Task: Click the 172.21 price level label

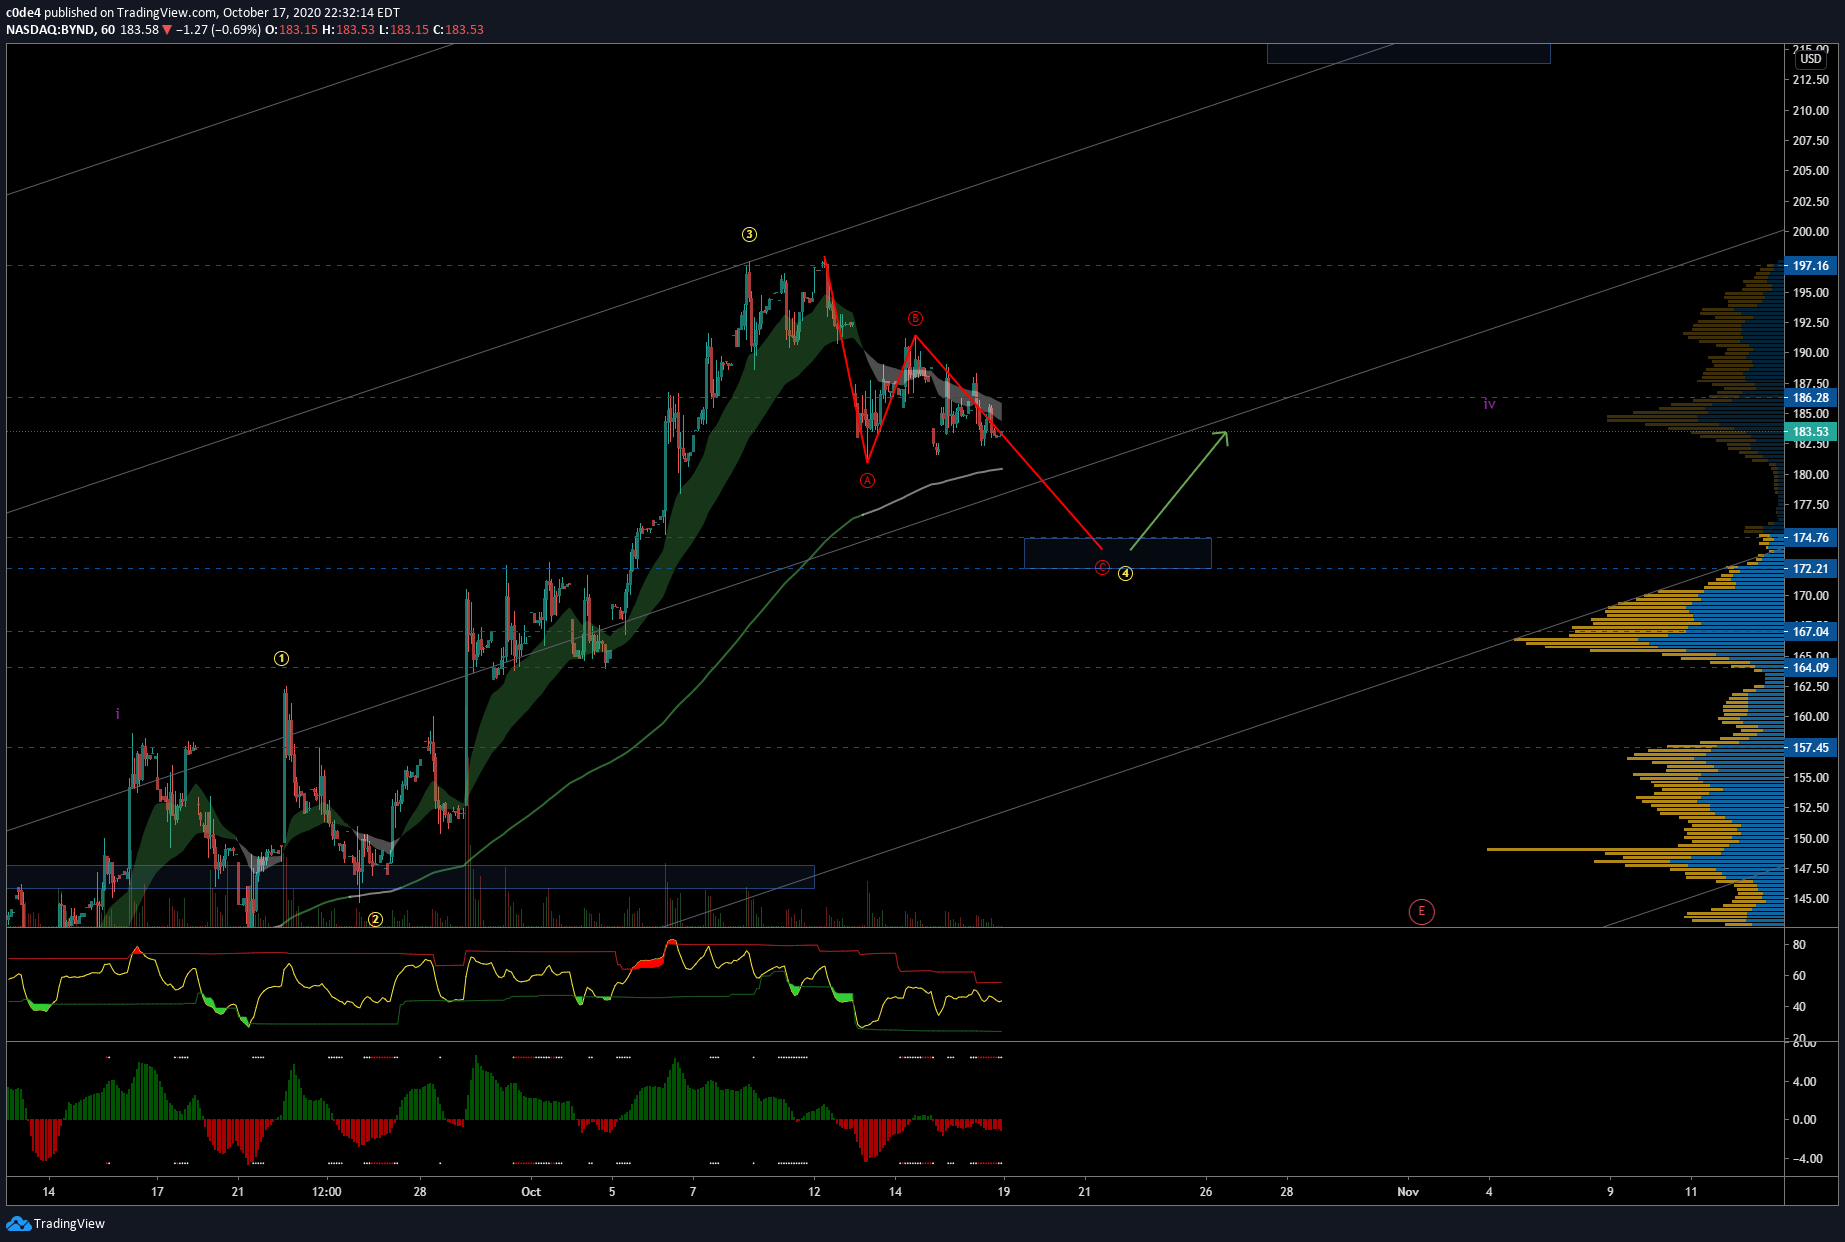Action: 1810,569
